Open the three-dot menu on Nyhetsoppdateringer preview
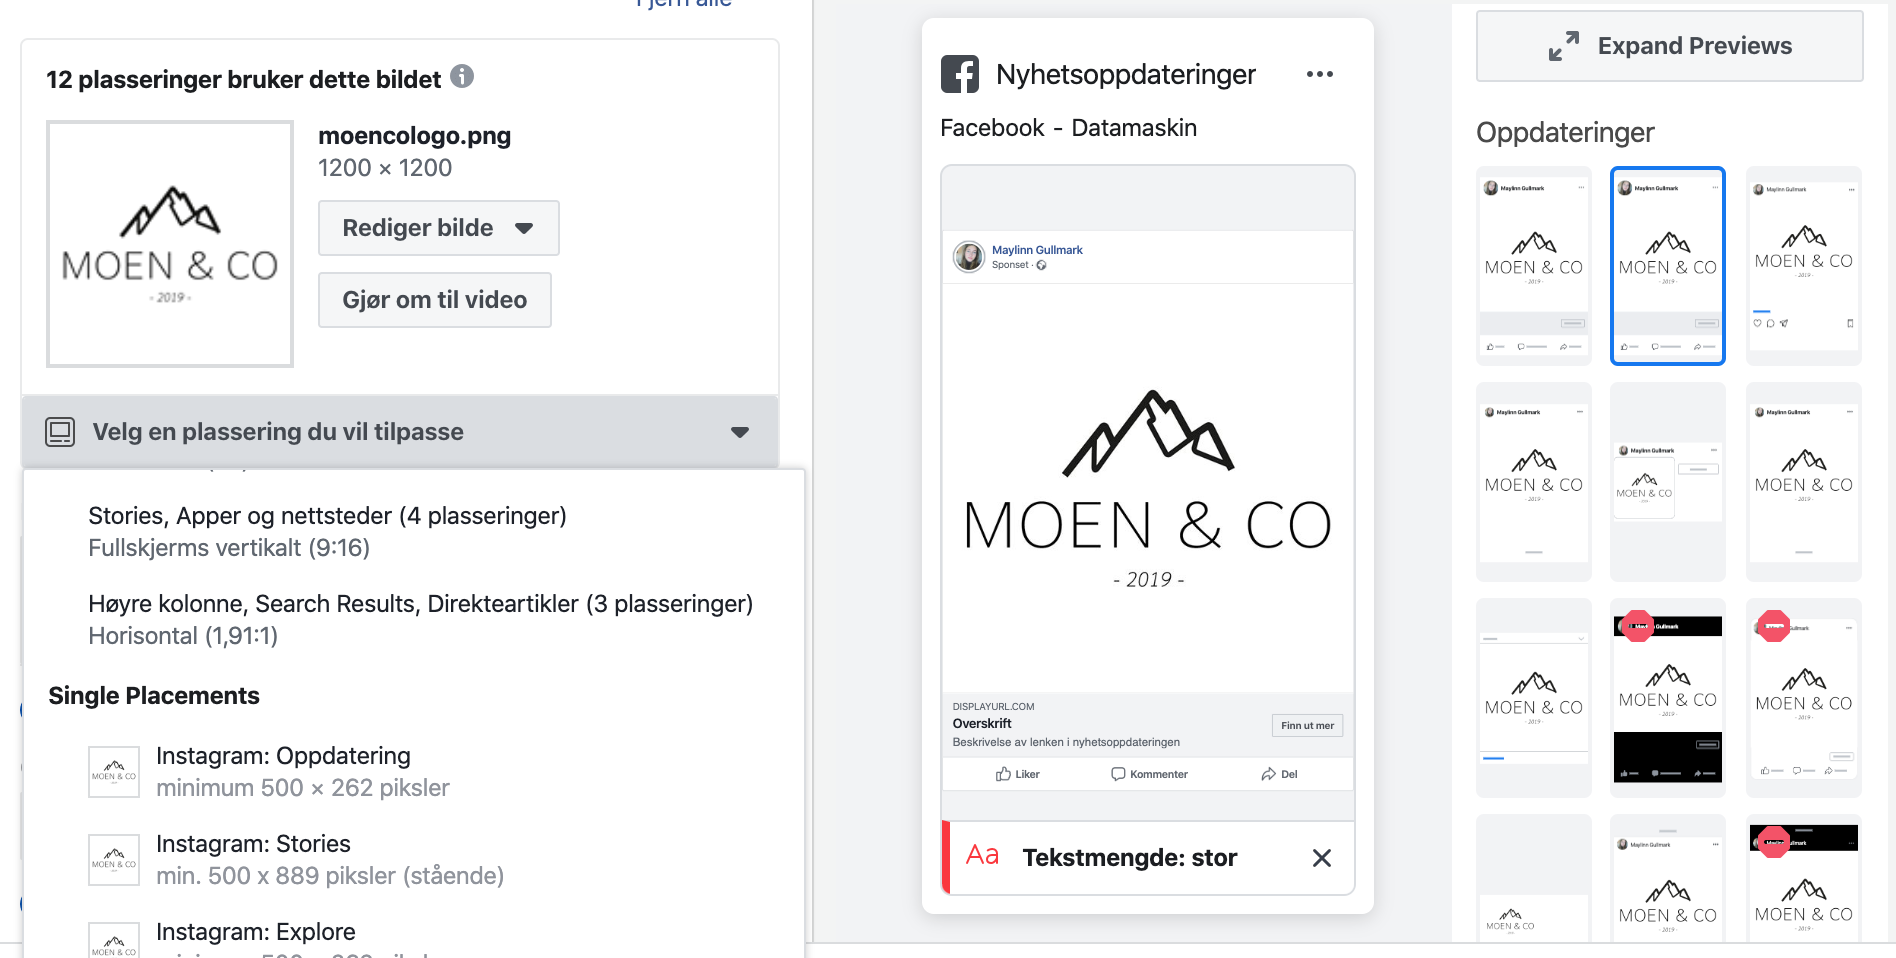Screen dimensions: 1896x958 (x=1319, y=74)
